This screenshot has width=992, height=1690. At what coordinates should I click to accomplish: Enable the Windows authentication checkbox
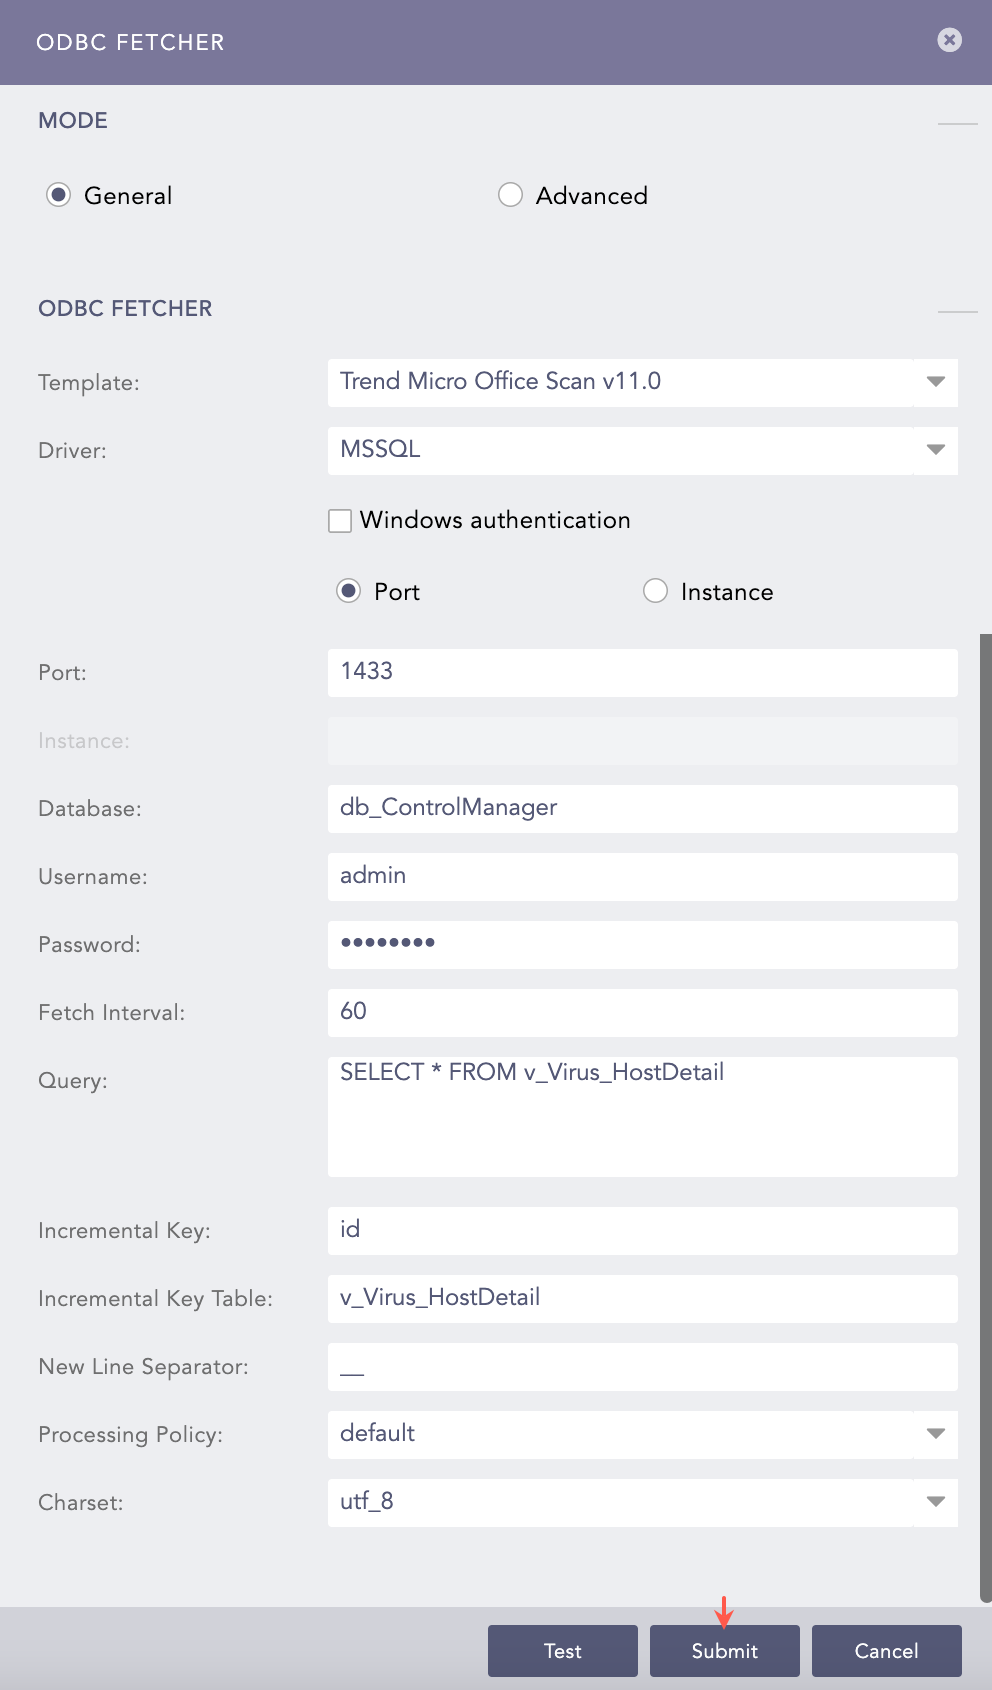(x=340, y=521)
